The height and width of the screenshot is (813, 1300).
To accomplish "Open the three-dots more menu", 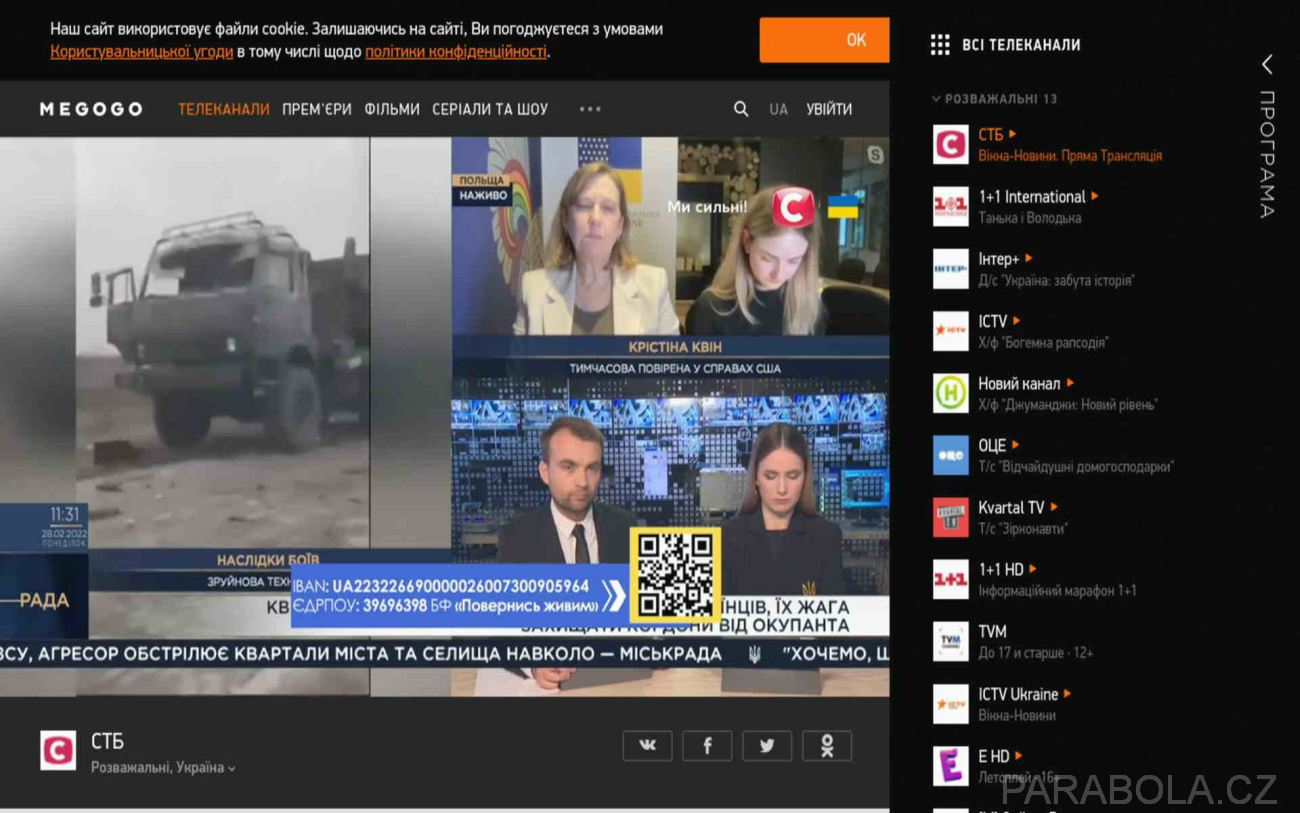I will point(590,109).
